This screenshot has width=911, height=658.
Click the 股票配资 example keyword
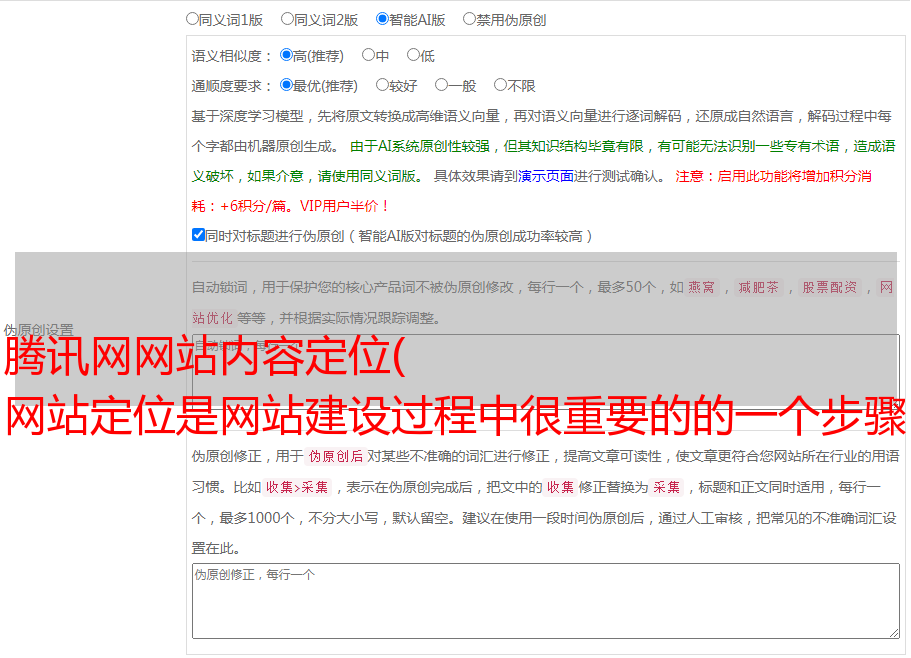click(829, 287)
